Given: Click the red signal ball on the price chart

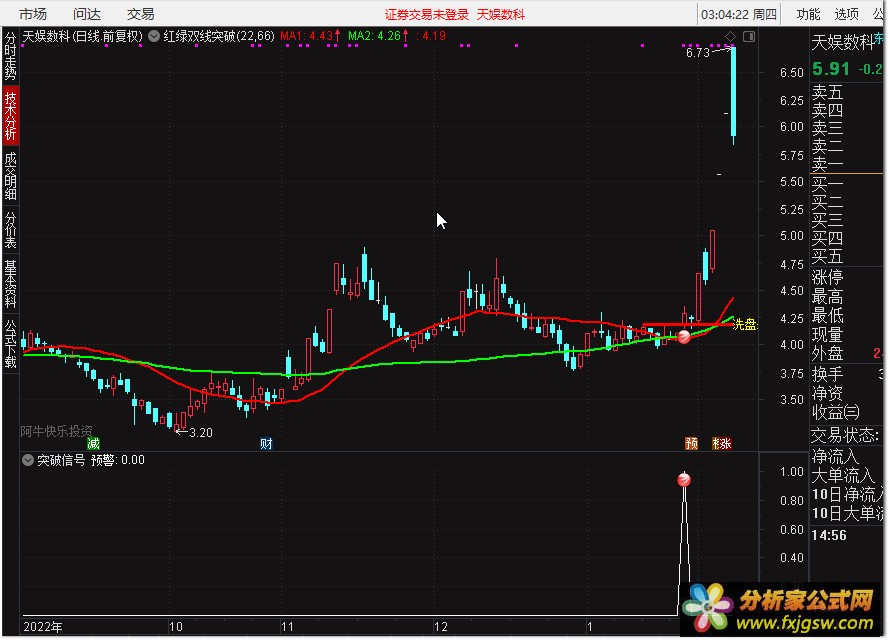Looking at the screenshot, I should pos(684,337).
